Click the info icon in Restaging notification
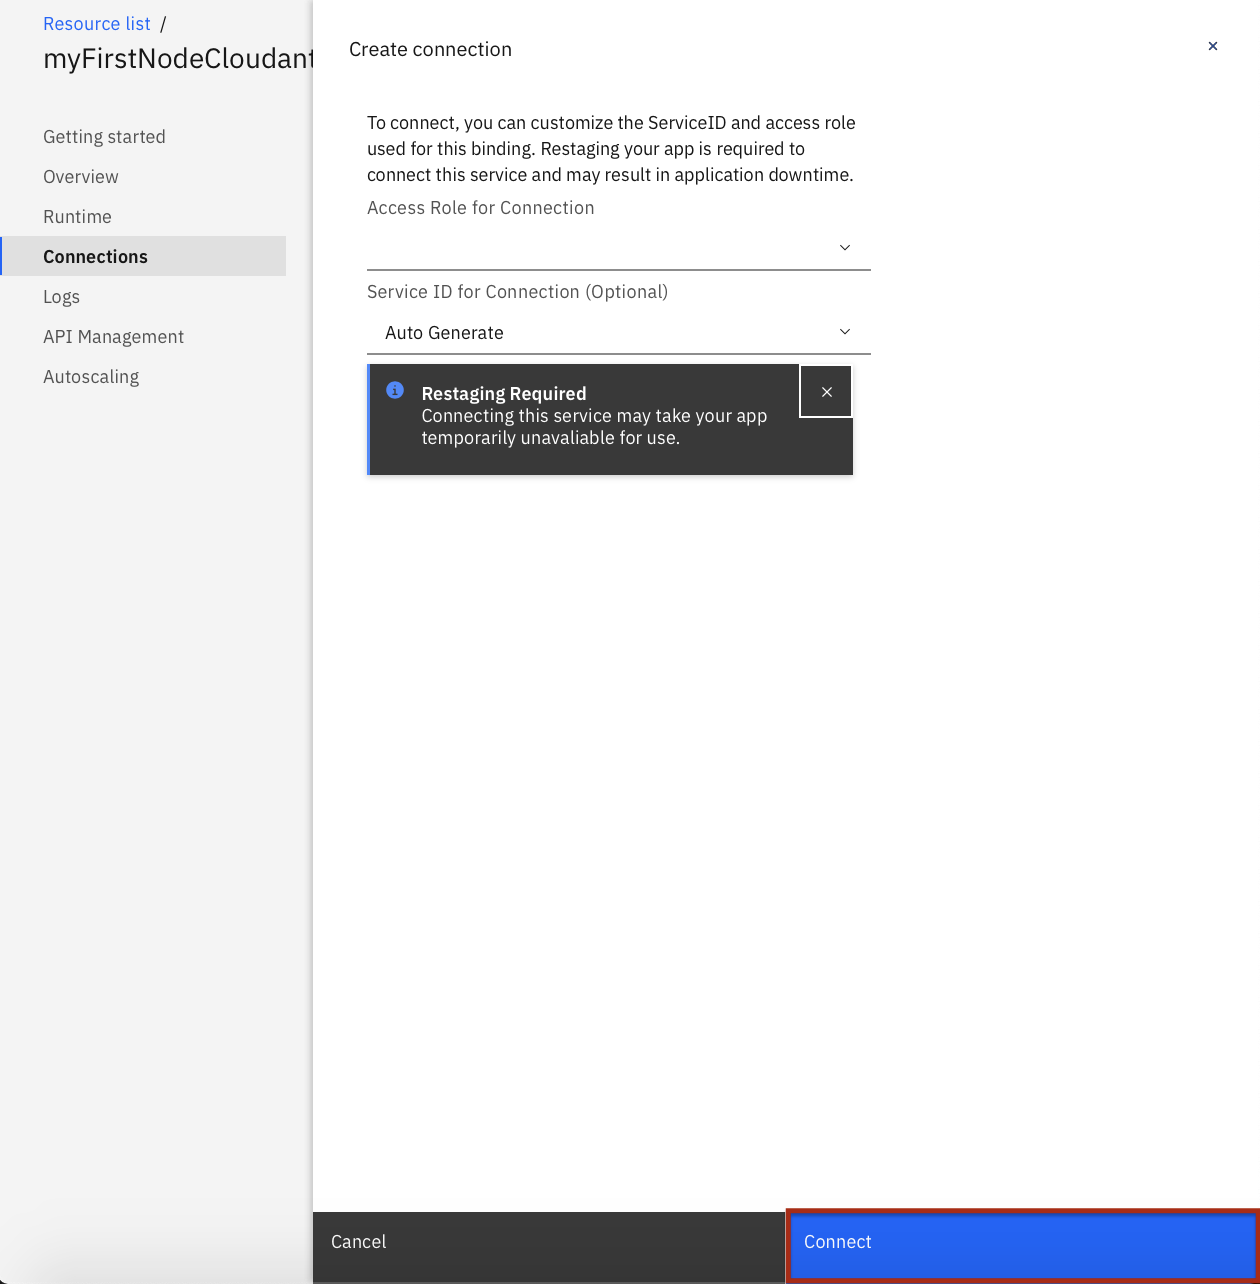Screen dimensions: 1260x1284 tap(395, 390)
